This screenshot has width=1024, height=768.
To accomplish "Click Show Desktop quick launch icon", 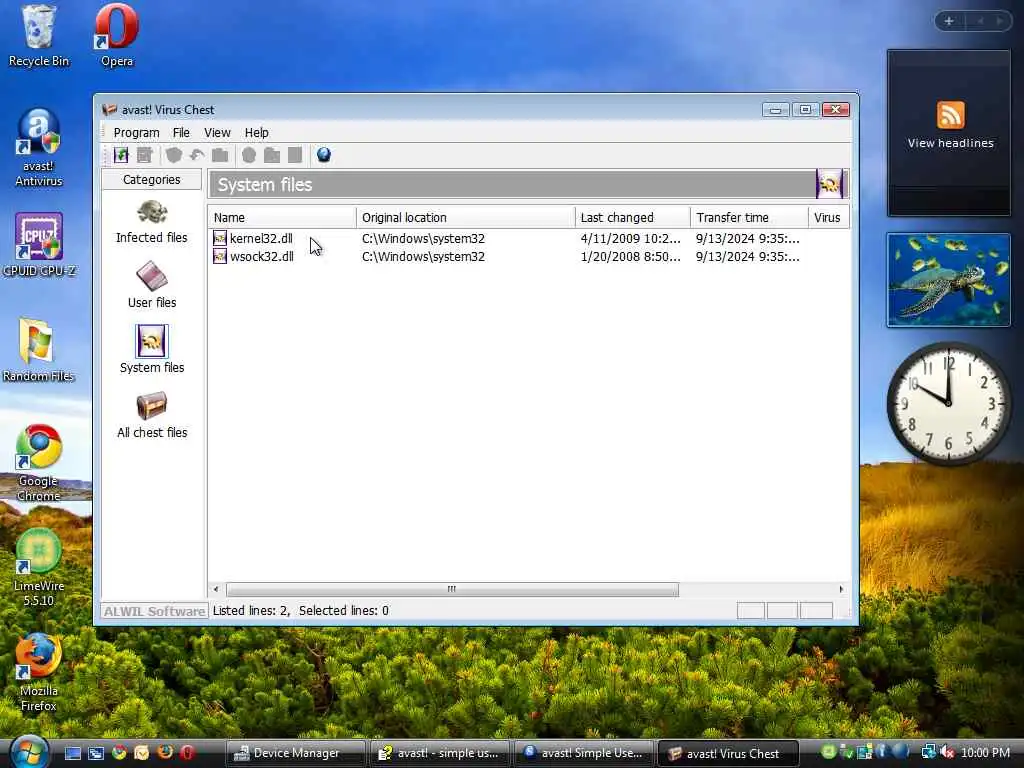I will pyautogui.click(x=72, y=753).
